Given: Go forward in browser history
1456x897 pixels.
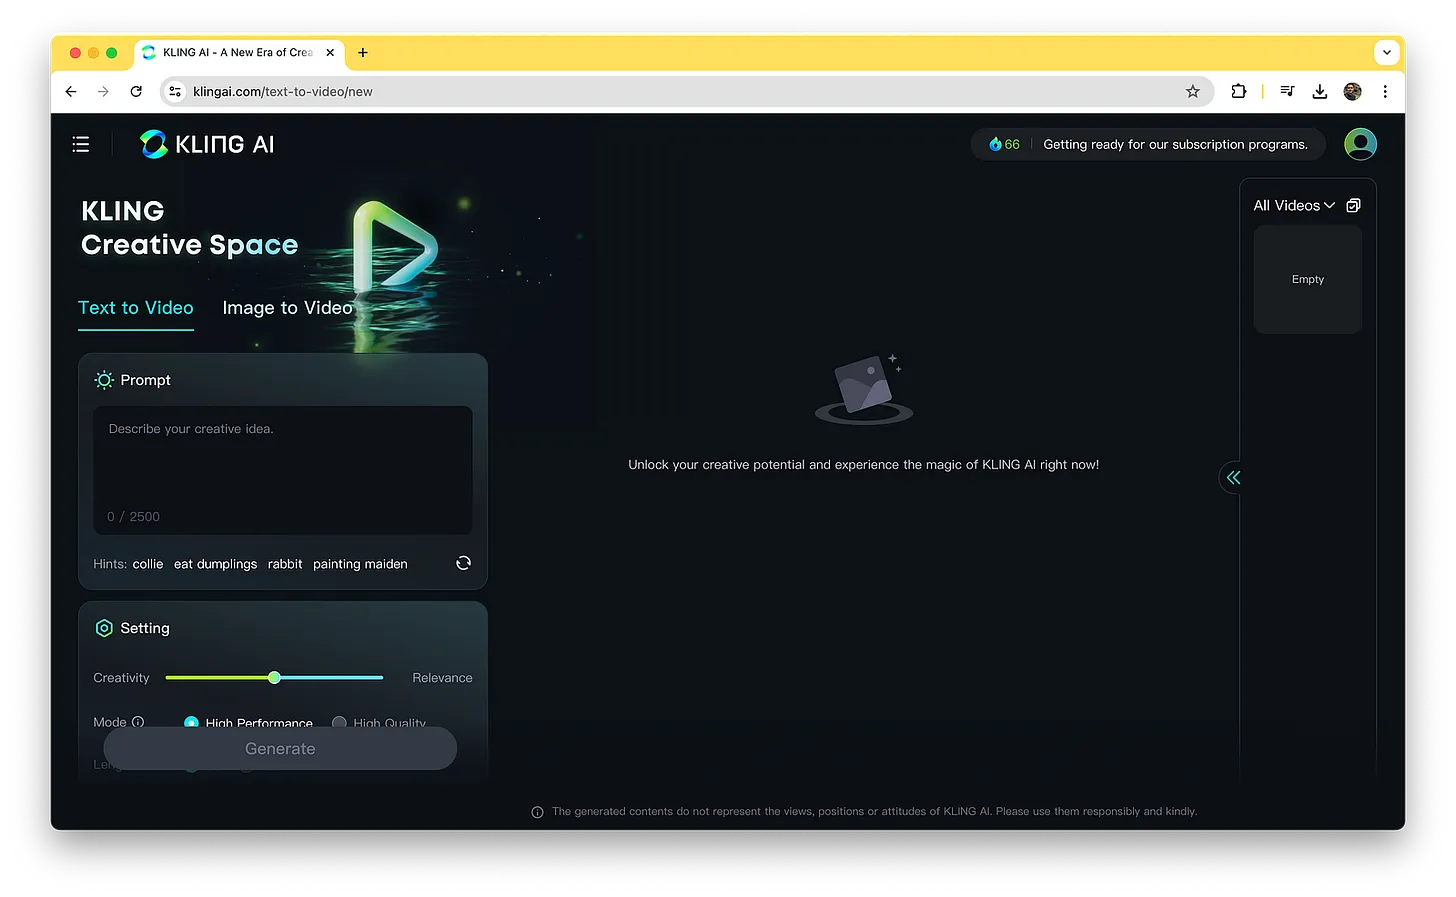Looking at the screenshot, I should coord(104,91).
